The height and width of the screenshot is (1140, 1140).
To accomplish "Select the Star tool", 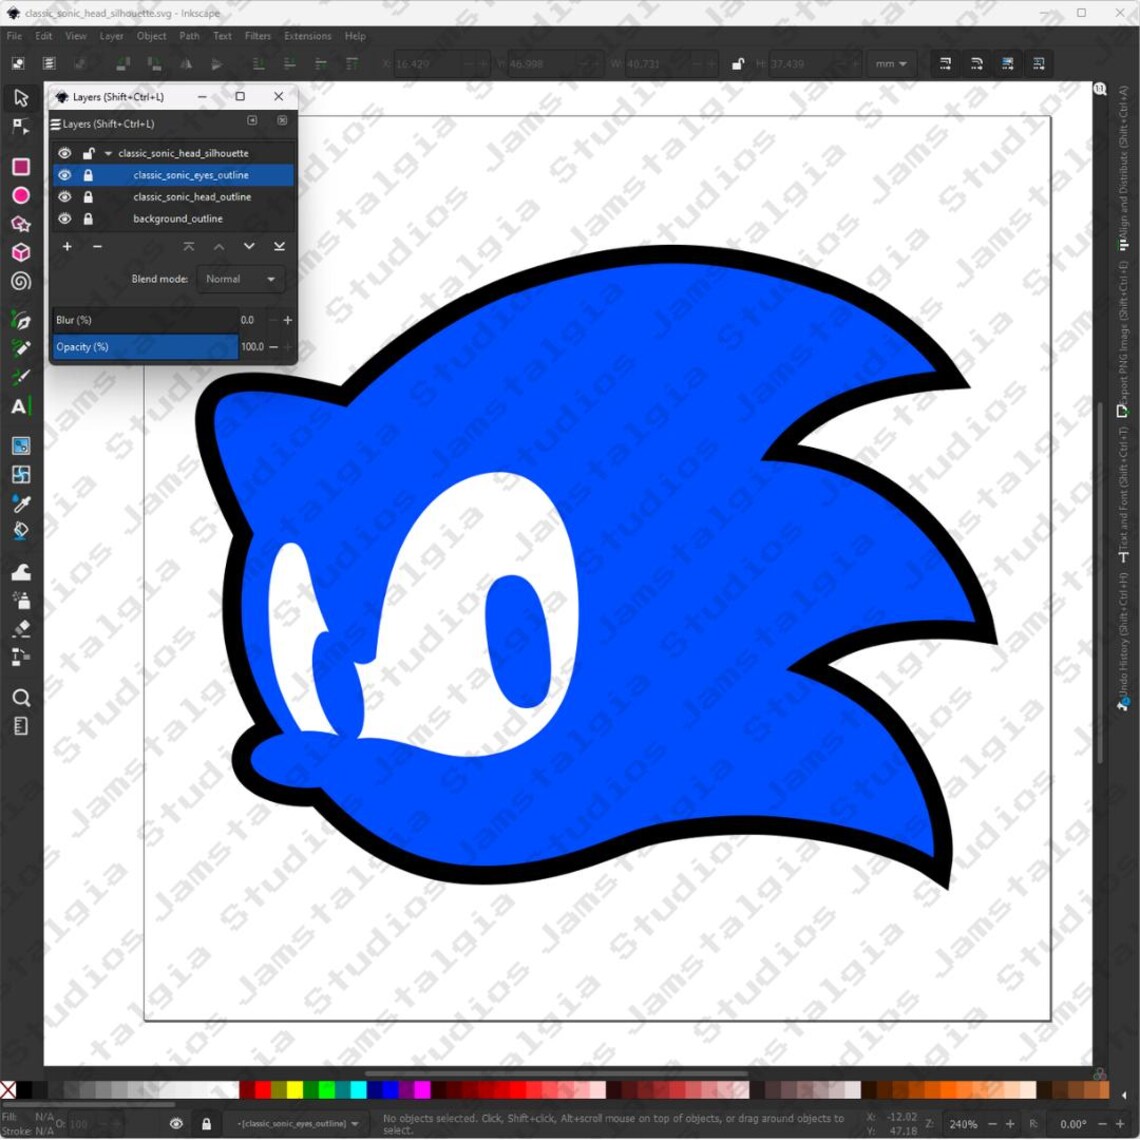I will coord(20,224).
